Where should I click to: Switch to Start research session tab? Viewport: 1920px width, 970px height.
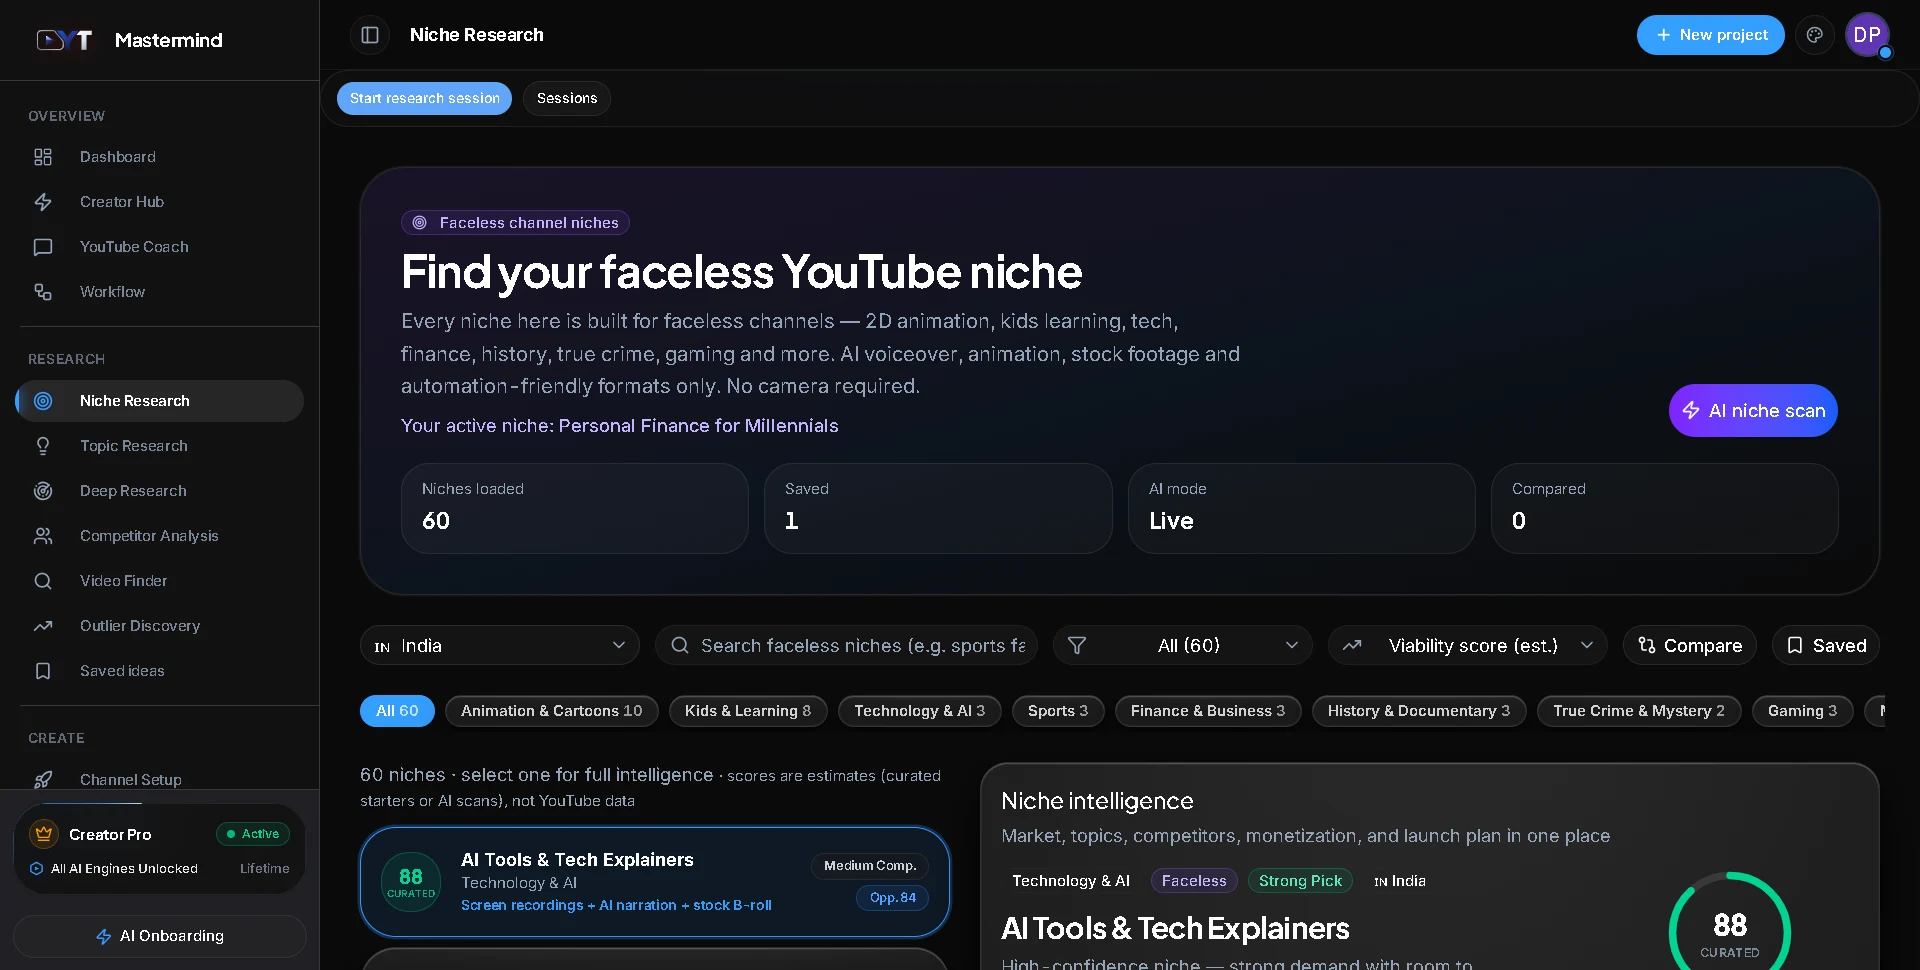[424, 98]
